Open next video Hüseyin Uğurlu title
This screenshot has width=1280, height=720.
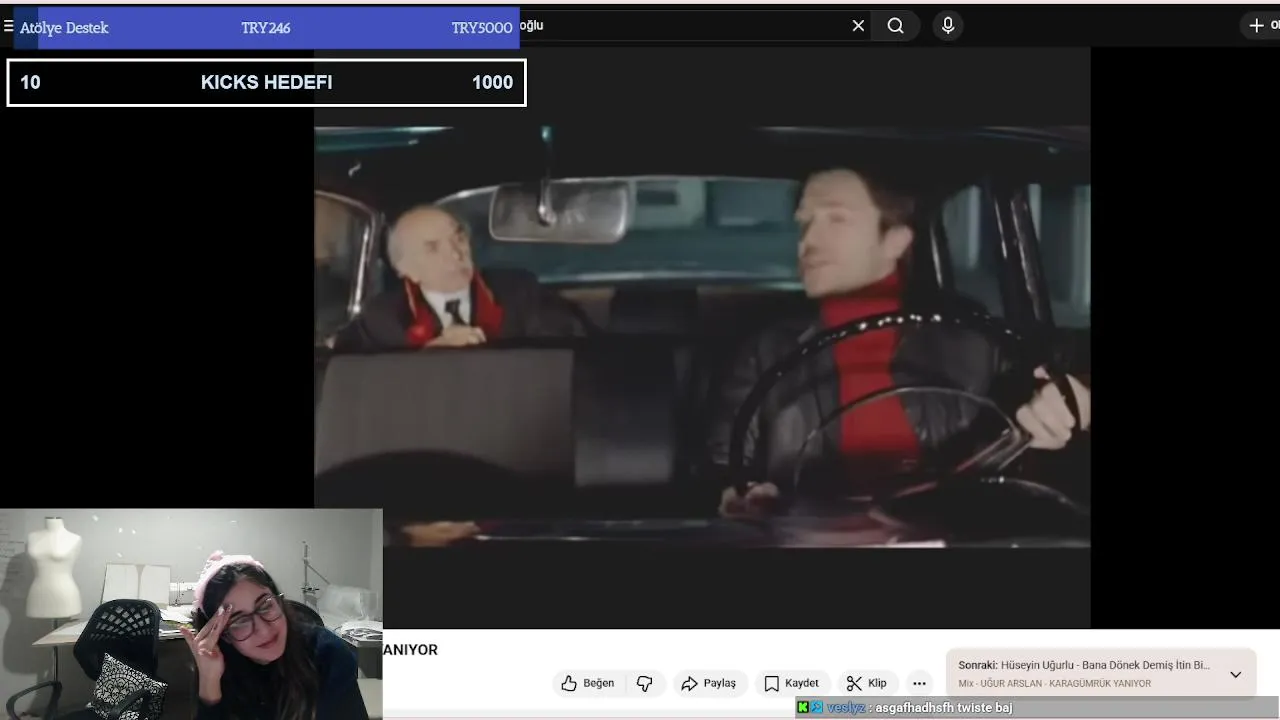click(1105, 665)
